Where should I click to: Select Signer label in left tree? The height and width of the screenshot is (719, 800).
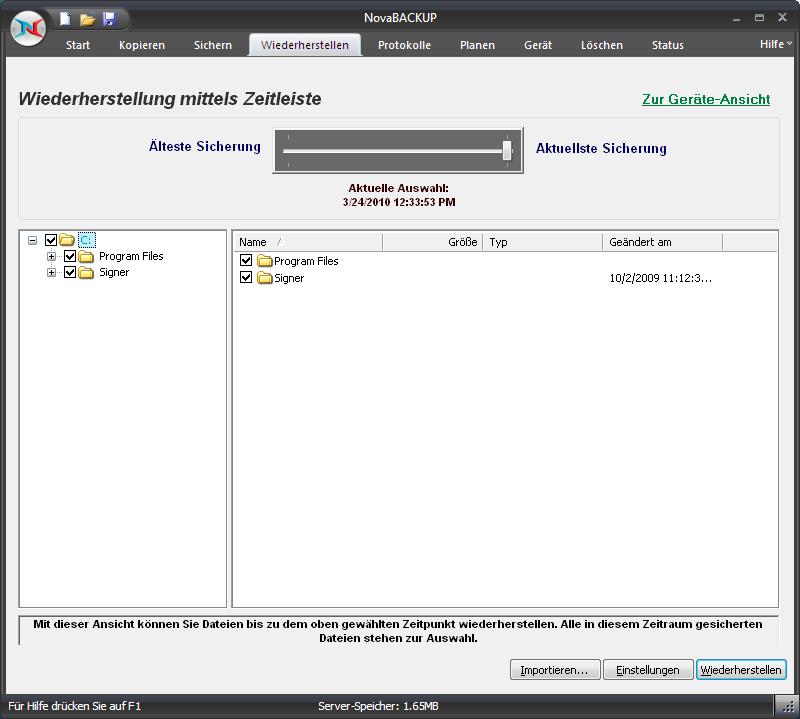pyautogui.click(x=114, y=272)
